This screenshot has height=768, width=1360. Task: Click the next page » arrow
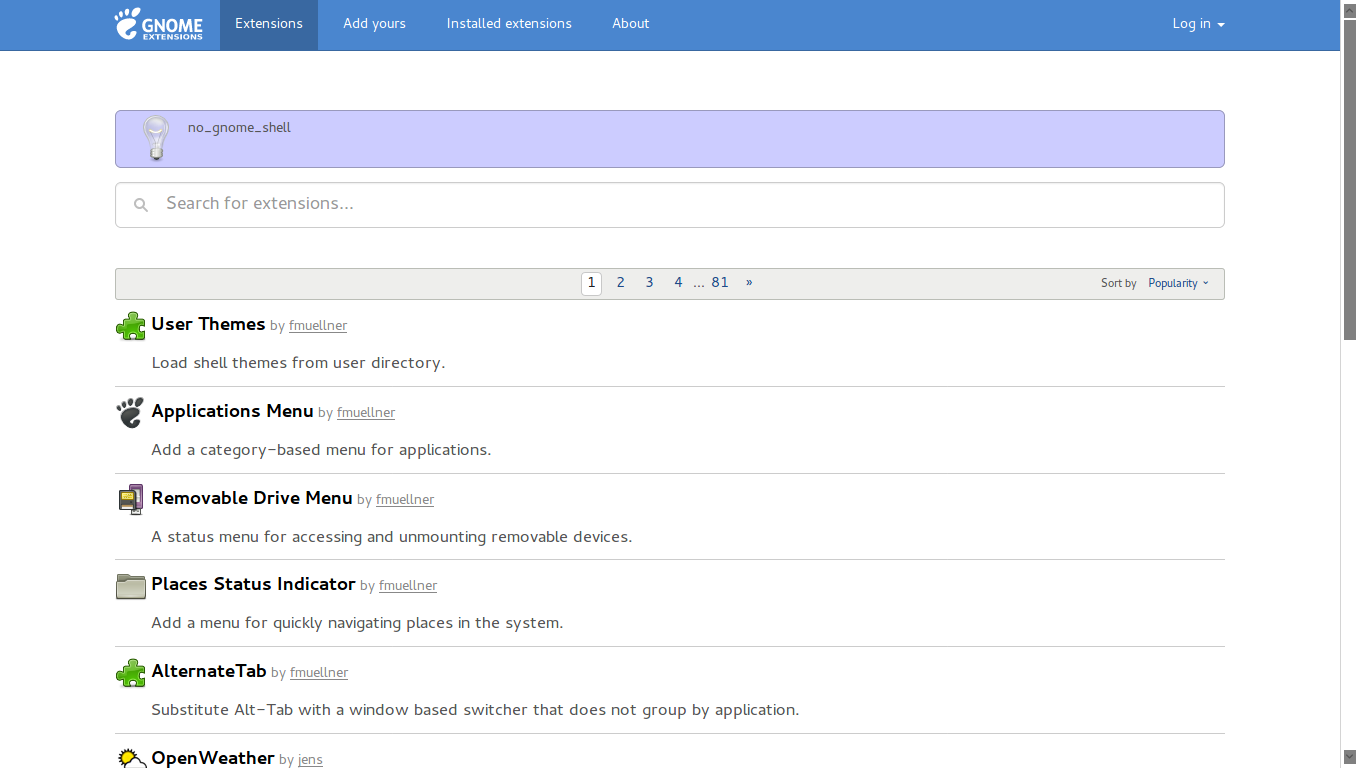coord(749,283)
